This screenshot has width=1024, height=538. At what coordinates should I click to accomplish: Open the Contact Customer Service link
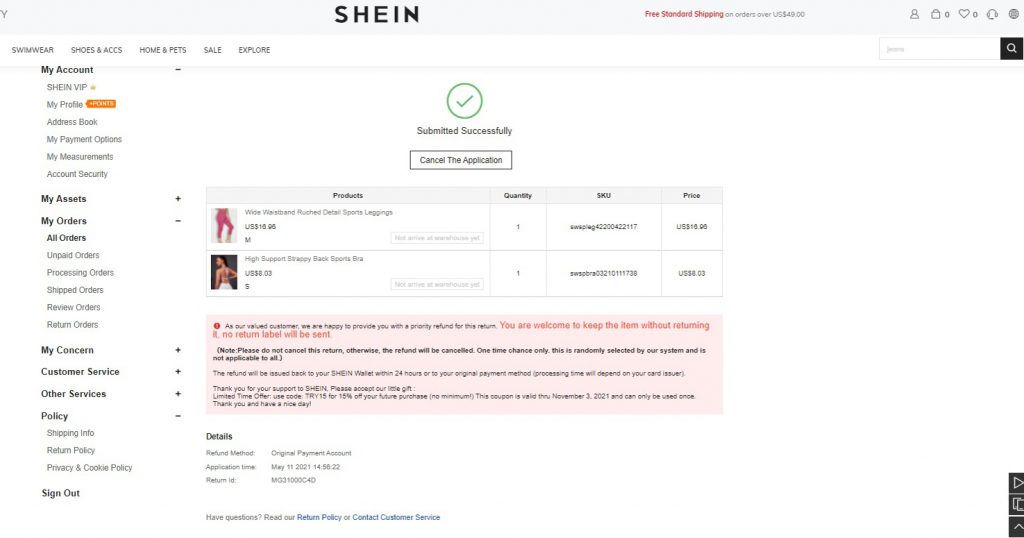(396, 517)
